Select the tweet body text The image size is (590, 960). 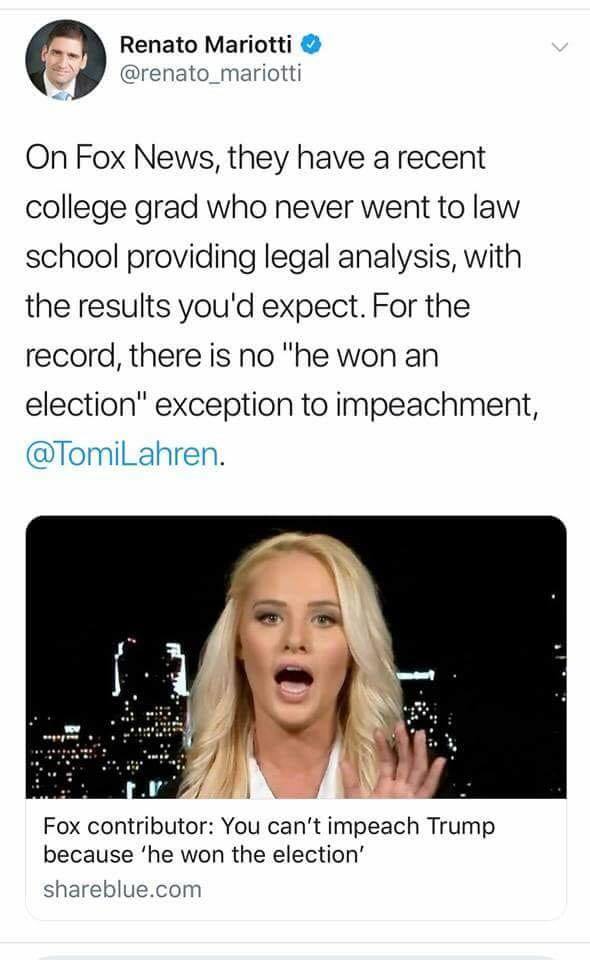(282, 306)
